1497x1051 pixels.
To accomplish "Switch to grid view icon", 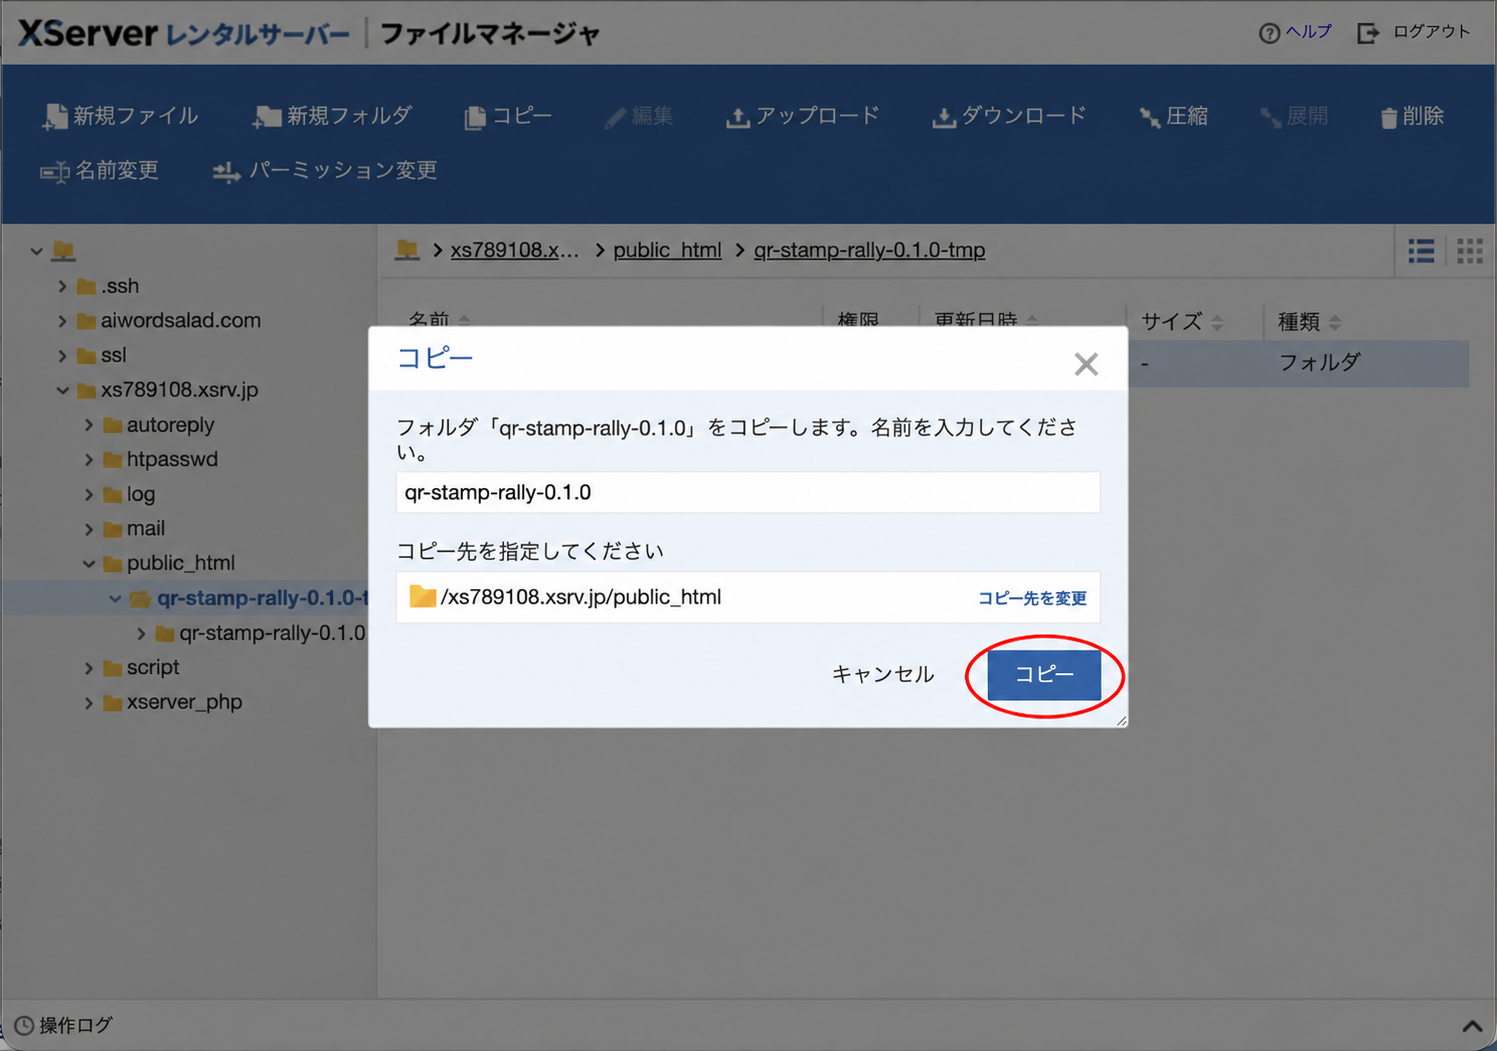I will [1469, 251].
